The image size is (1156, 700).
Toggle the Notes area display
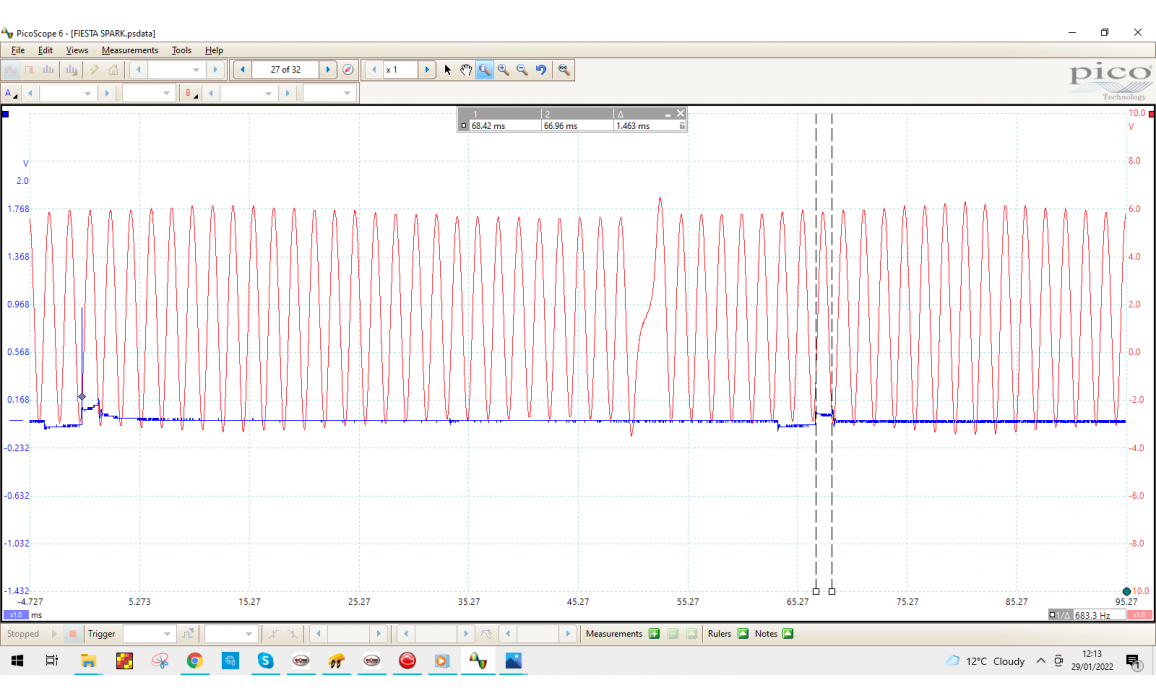[x=787, y=634]
